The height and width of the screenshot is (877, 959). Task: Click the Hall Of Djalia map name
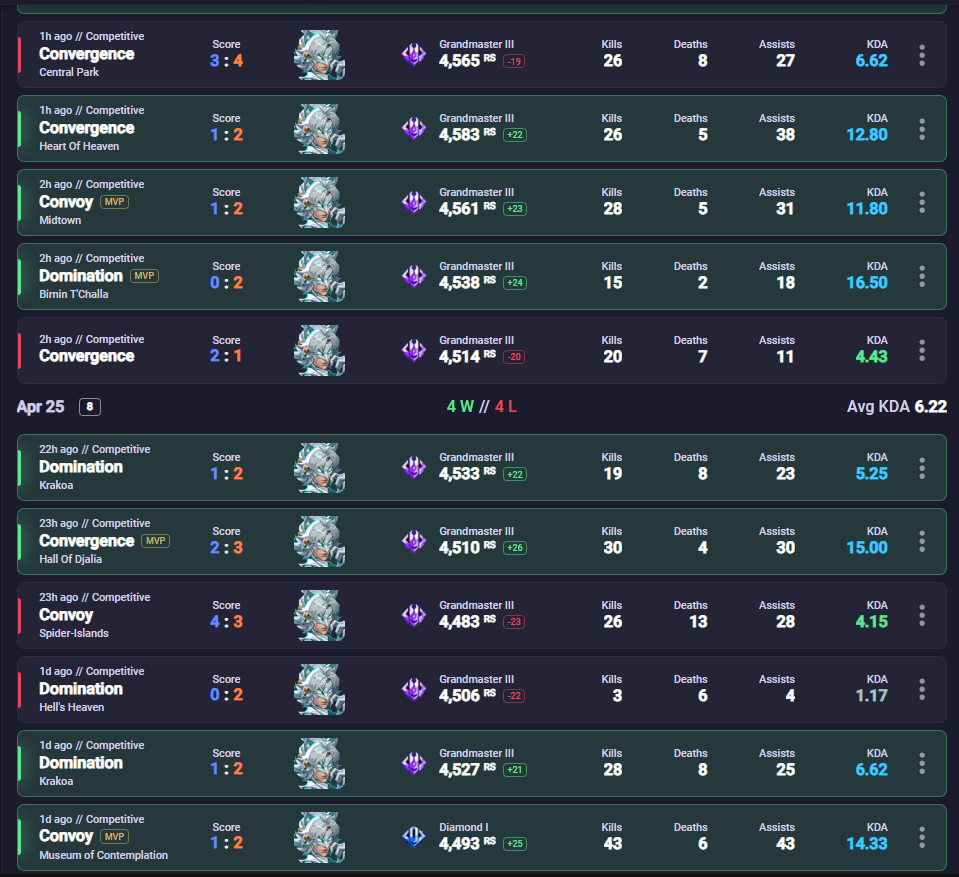coord(70,559)
